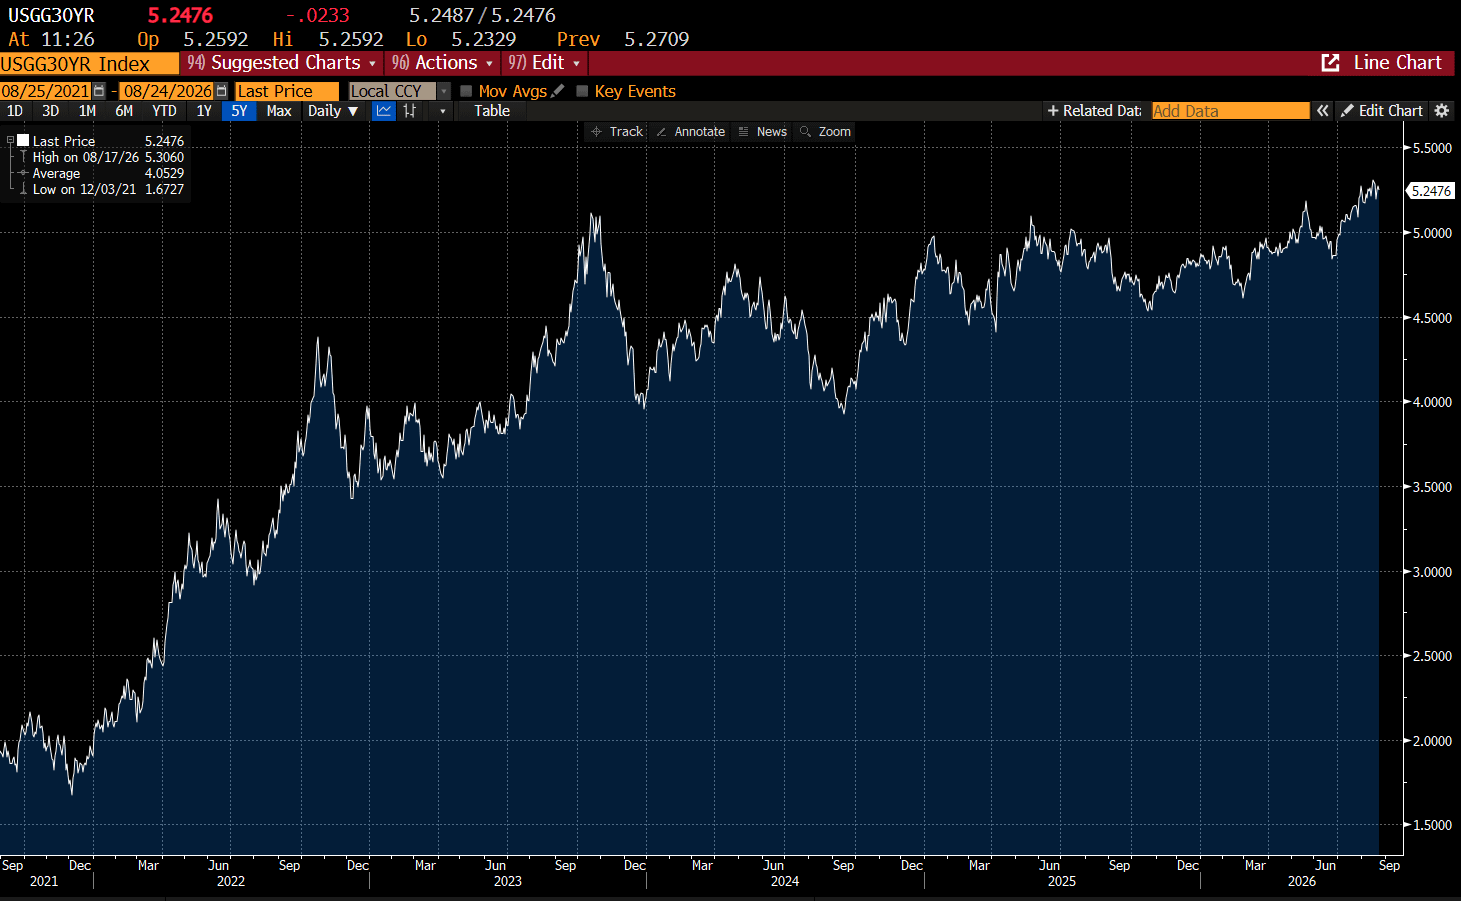Activate the Track crosshair tool
This screenshot has width=1461, height=901.
coord(616,132)
